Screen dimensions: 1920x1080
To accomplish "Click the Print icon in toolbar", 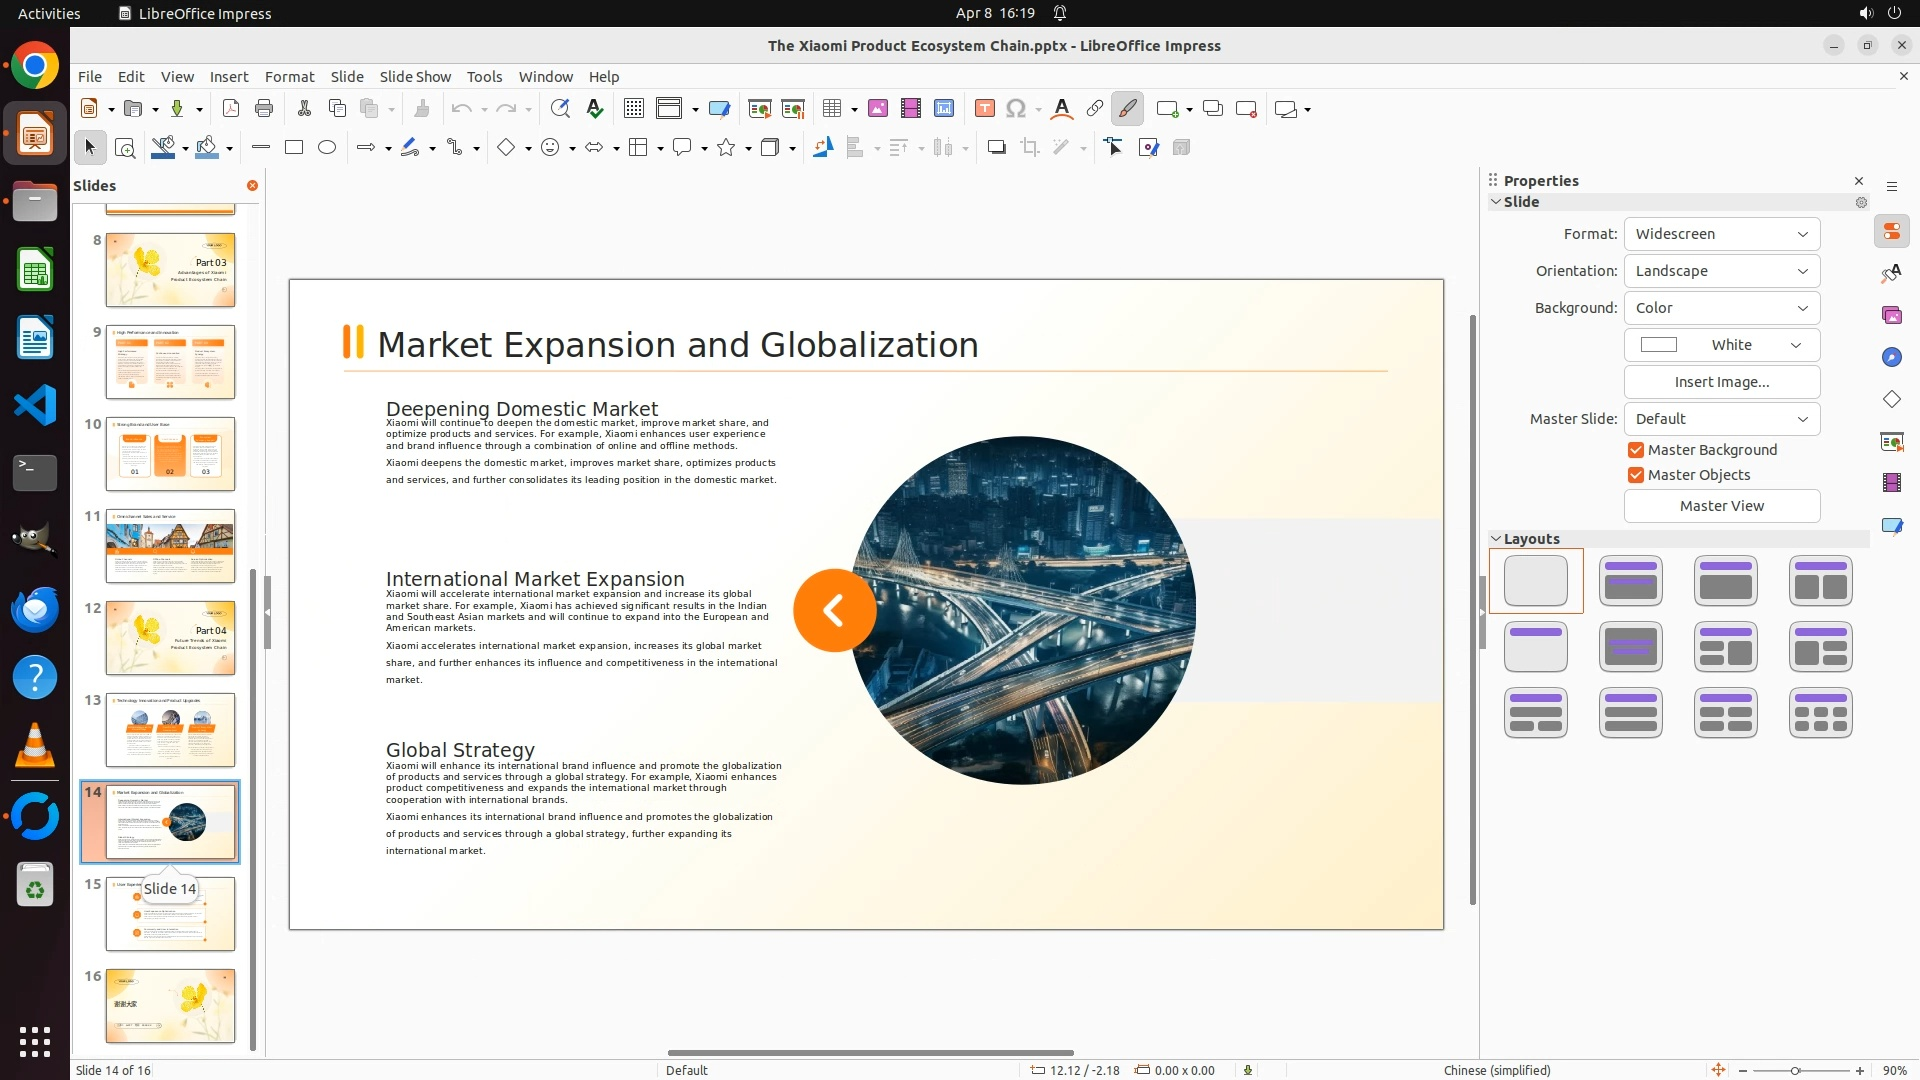I will [x=264, y=109].
